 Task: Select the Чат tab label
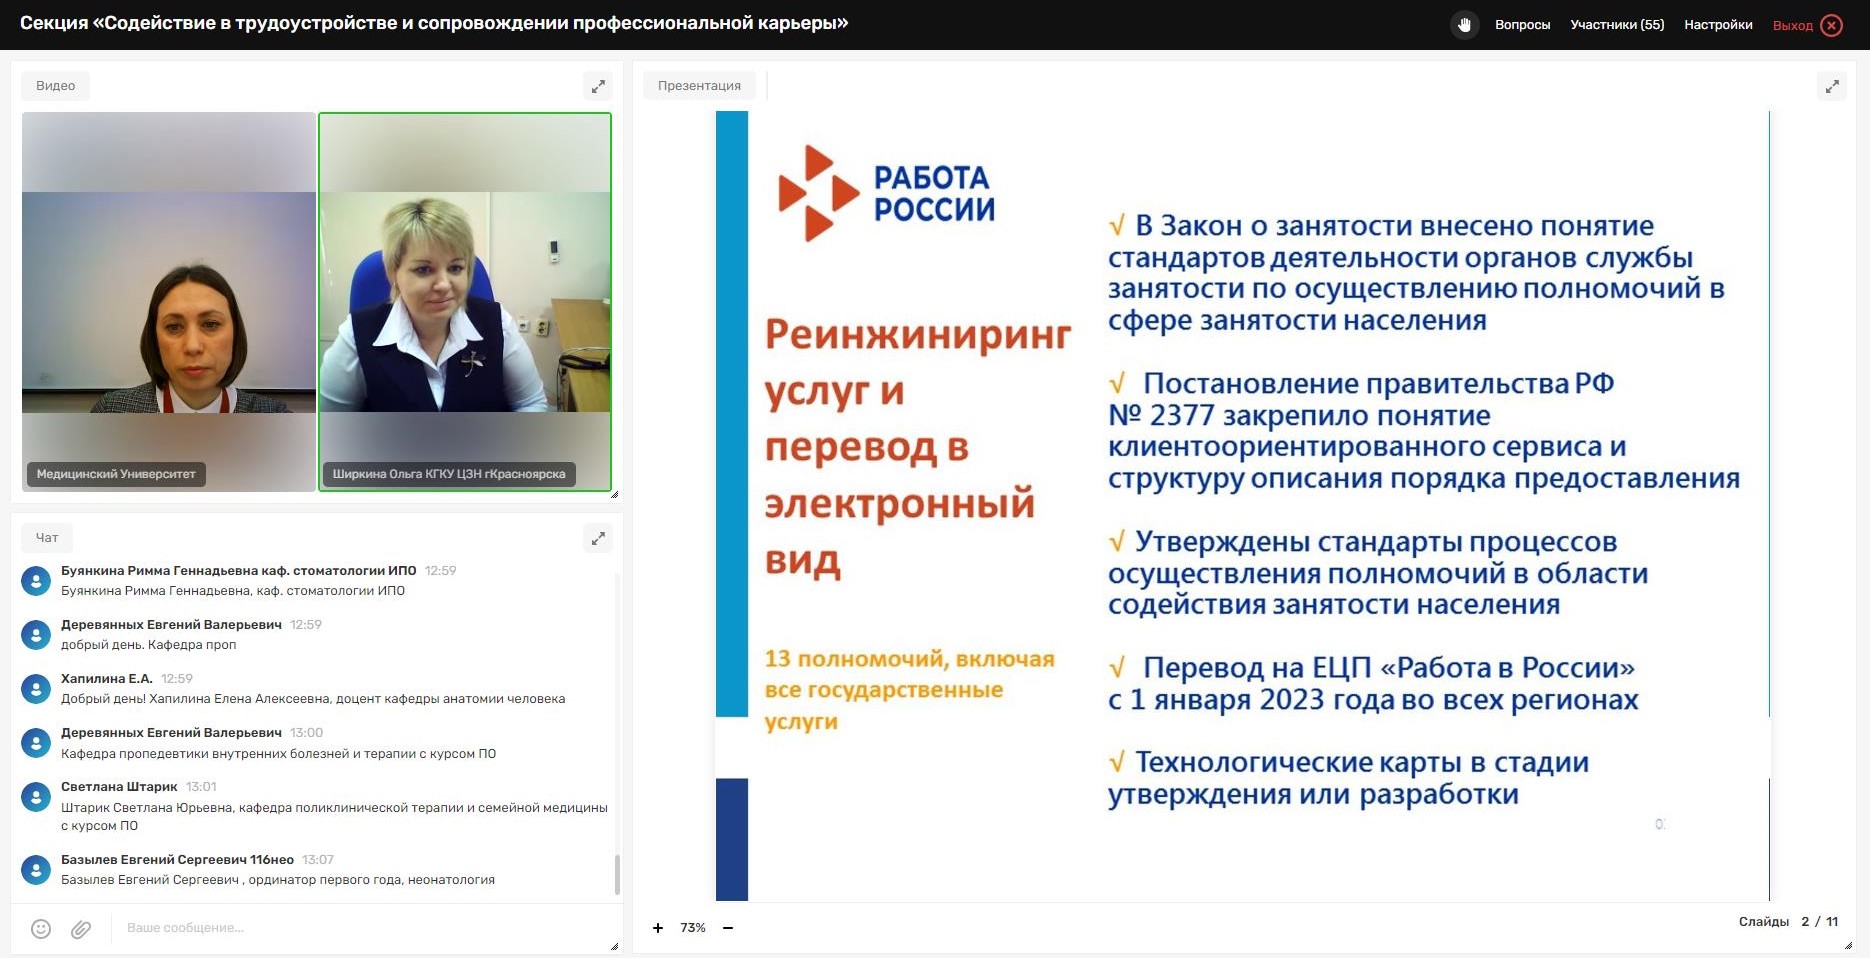coord(47,538)
